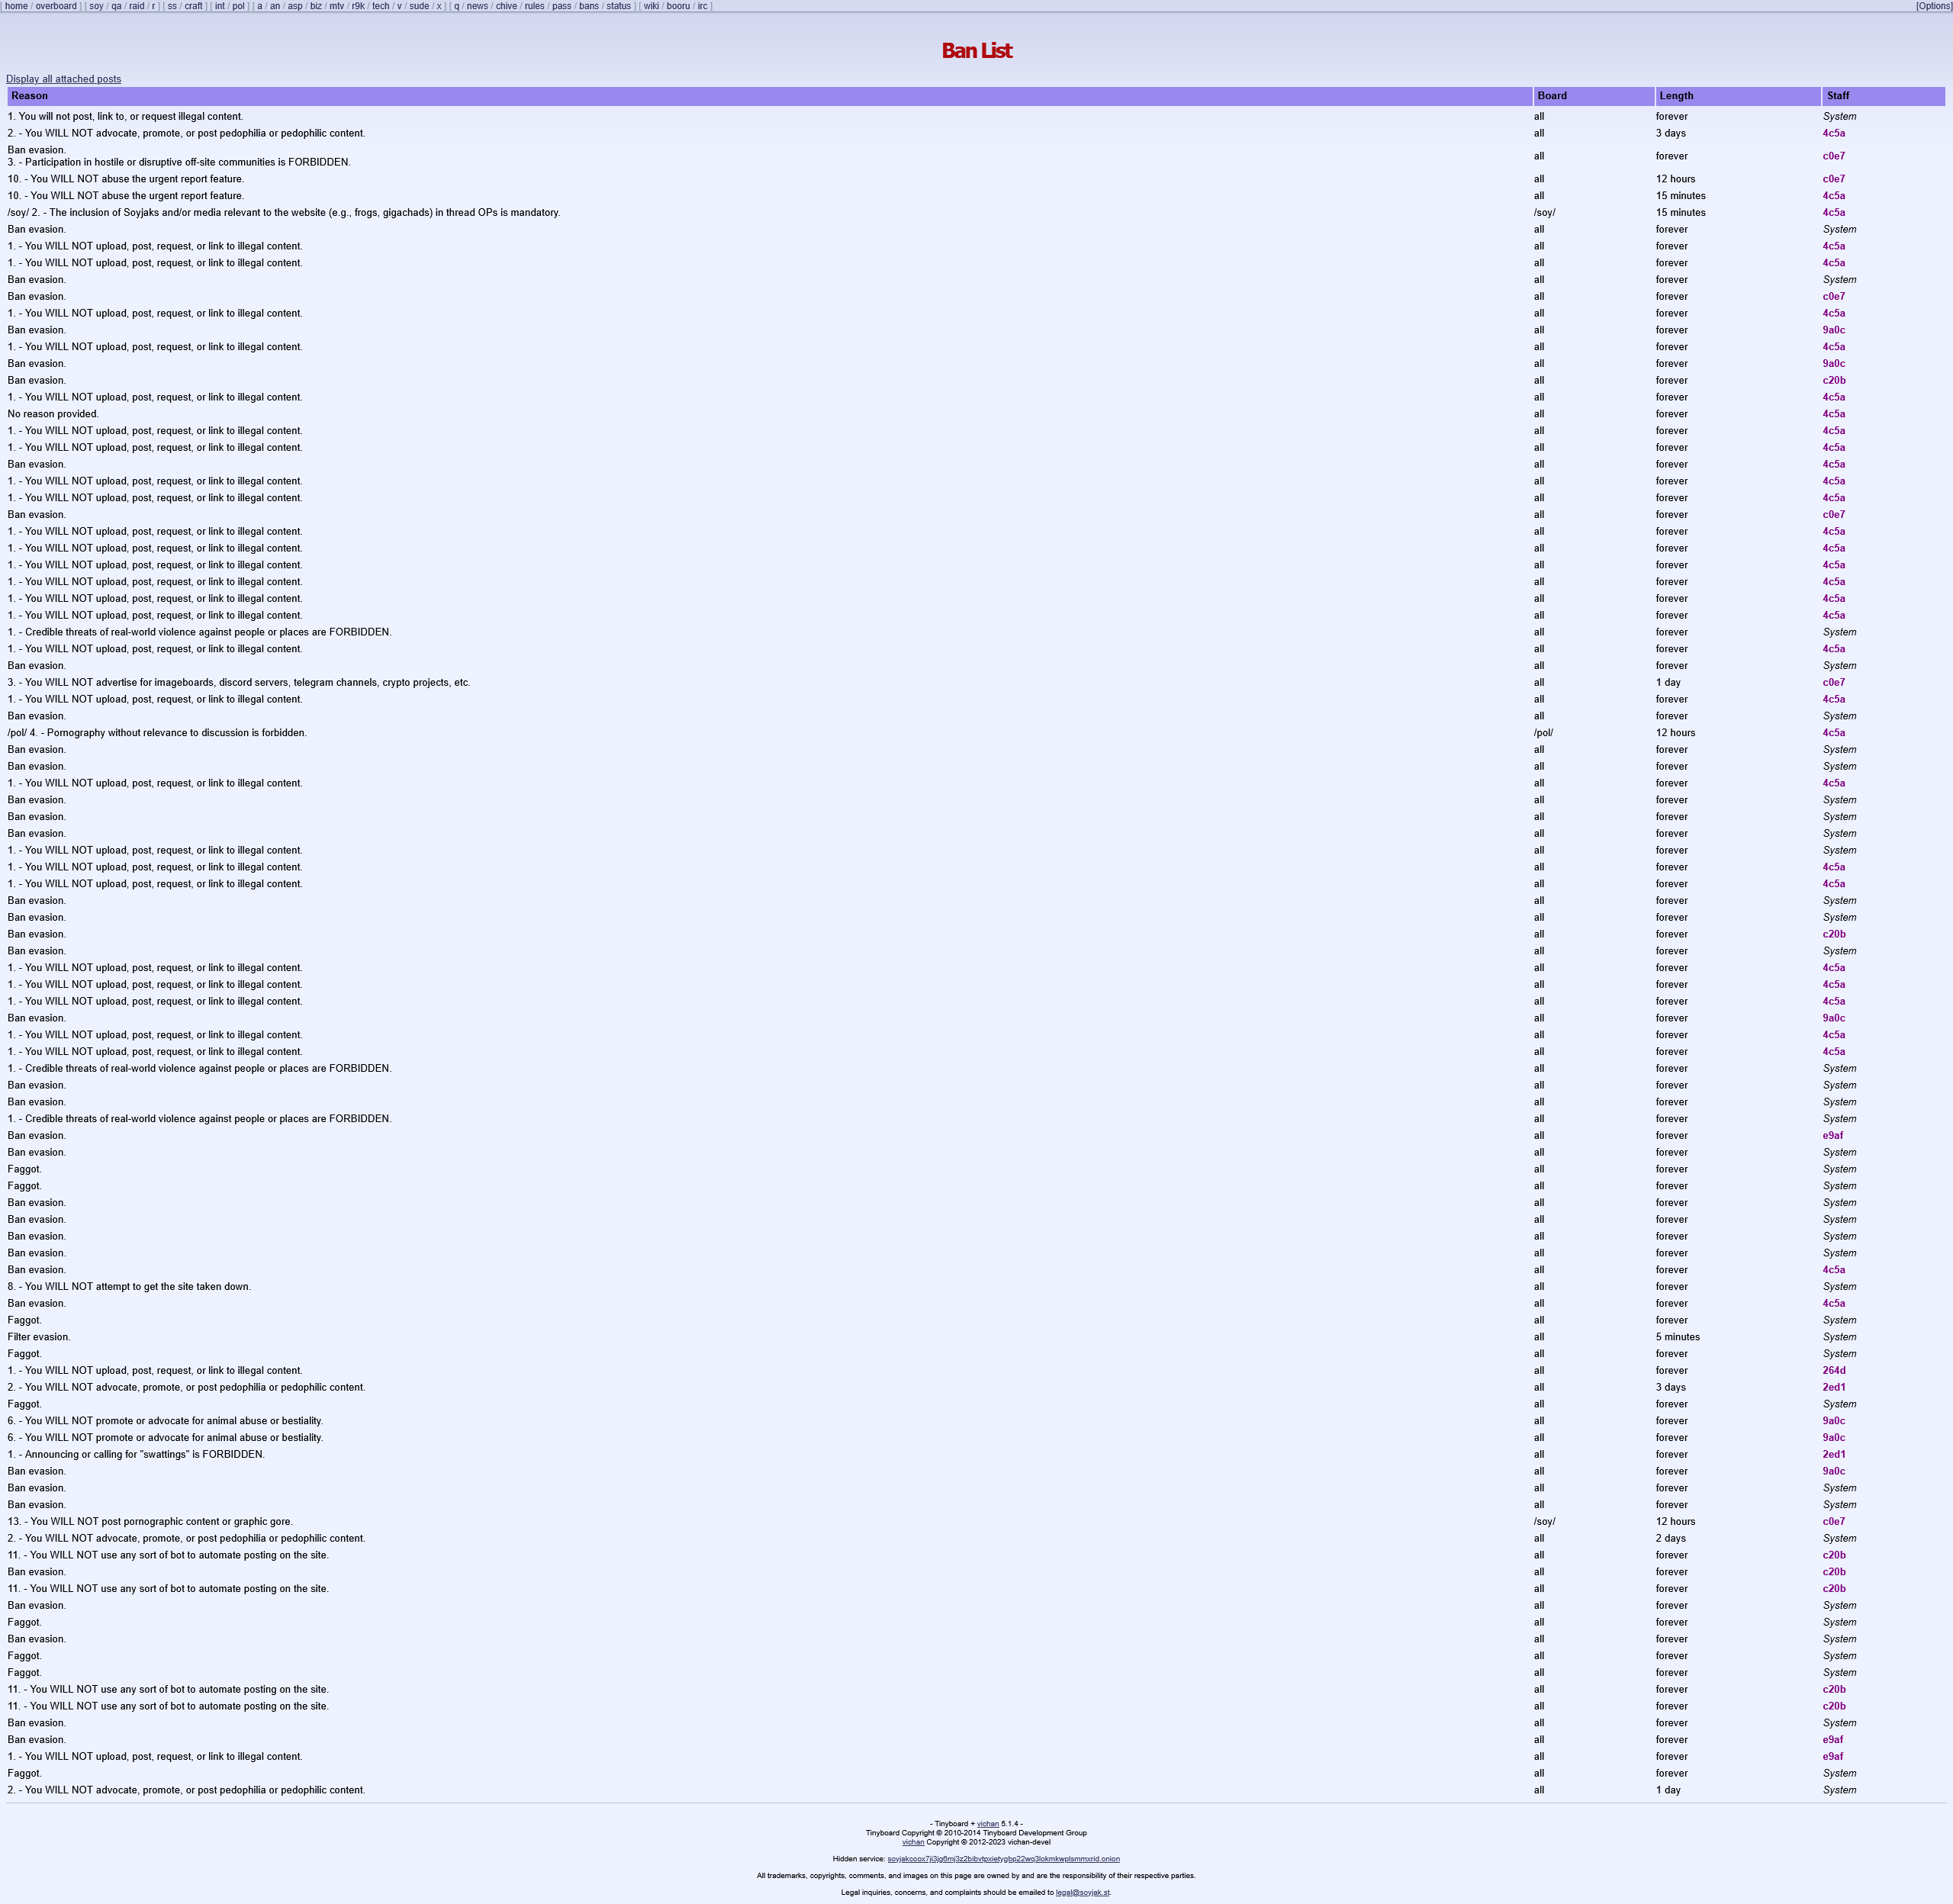Open the hidden service onion link
Screen dimensions: 1953x1904
[1003, 1859]
